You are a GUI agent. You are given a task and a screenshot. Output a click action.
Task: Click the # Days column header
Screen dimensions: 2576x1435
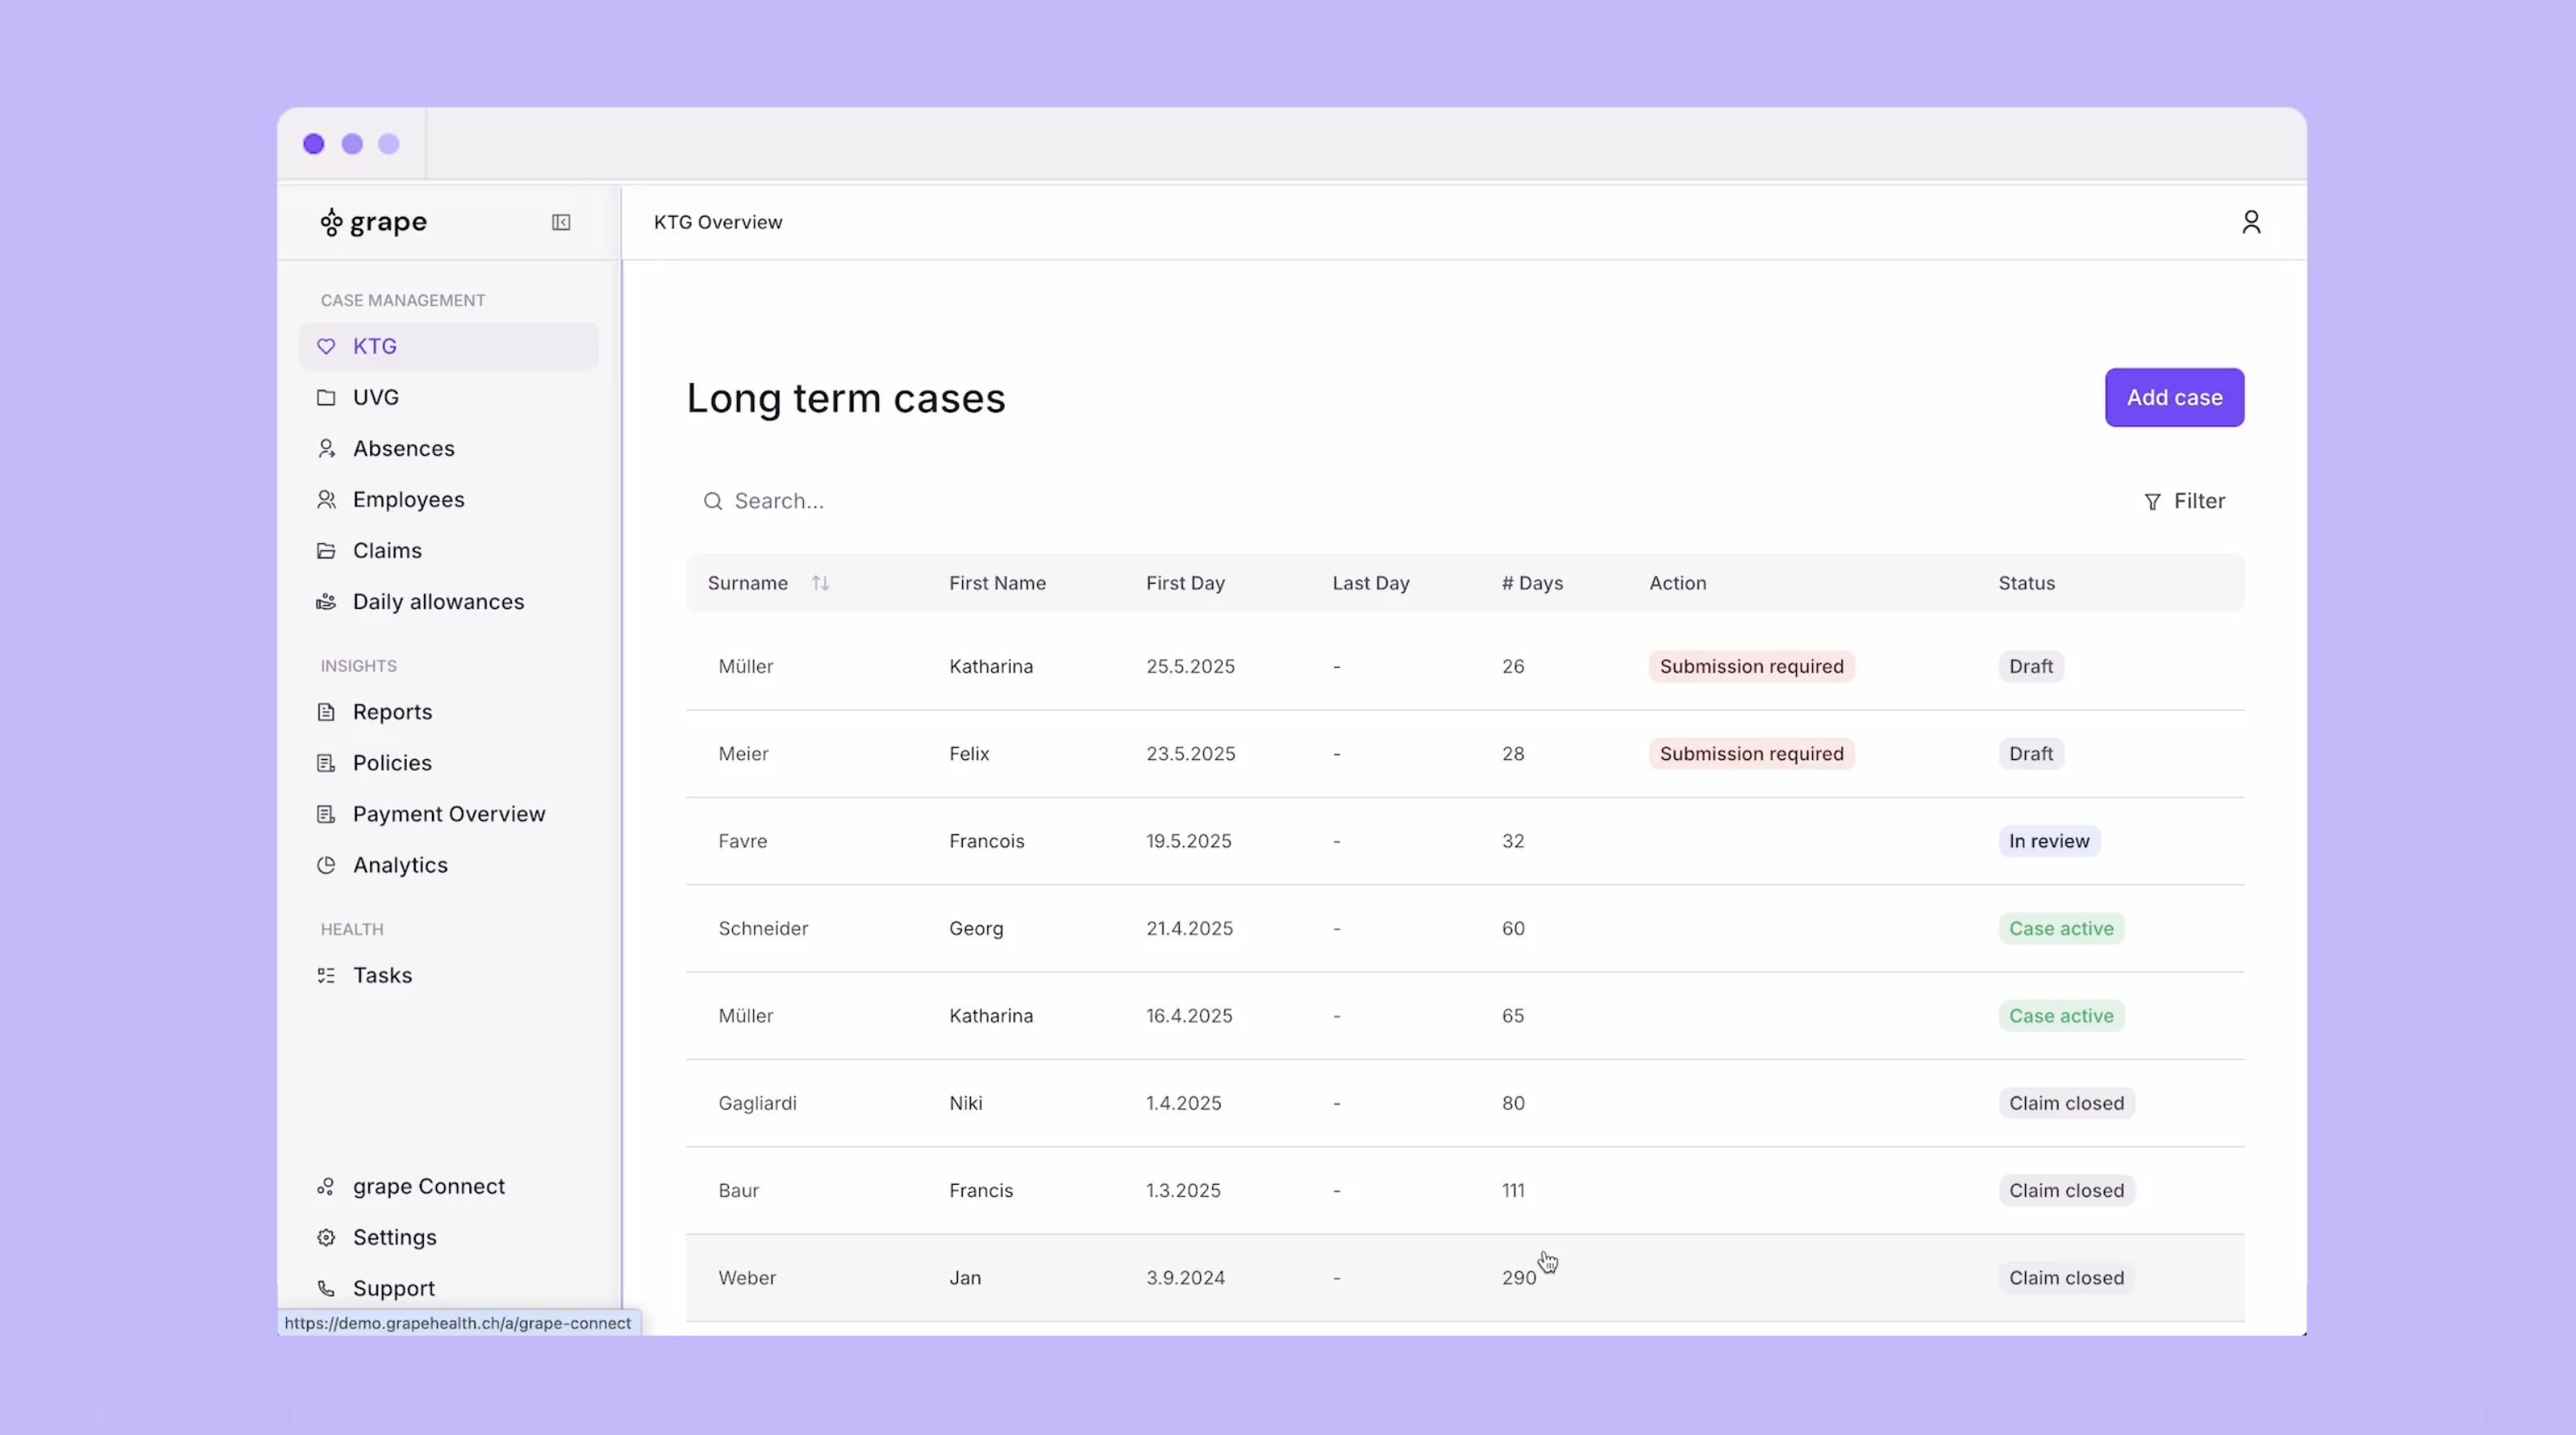(1532, 583)
